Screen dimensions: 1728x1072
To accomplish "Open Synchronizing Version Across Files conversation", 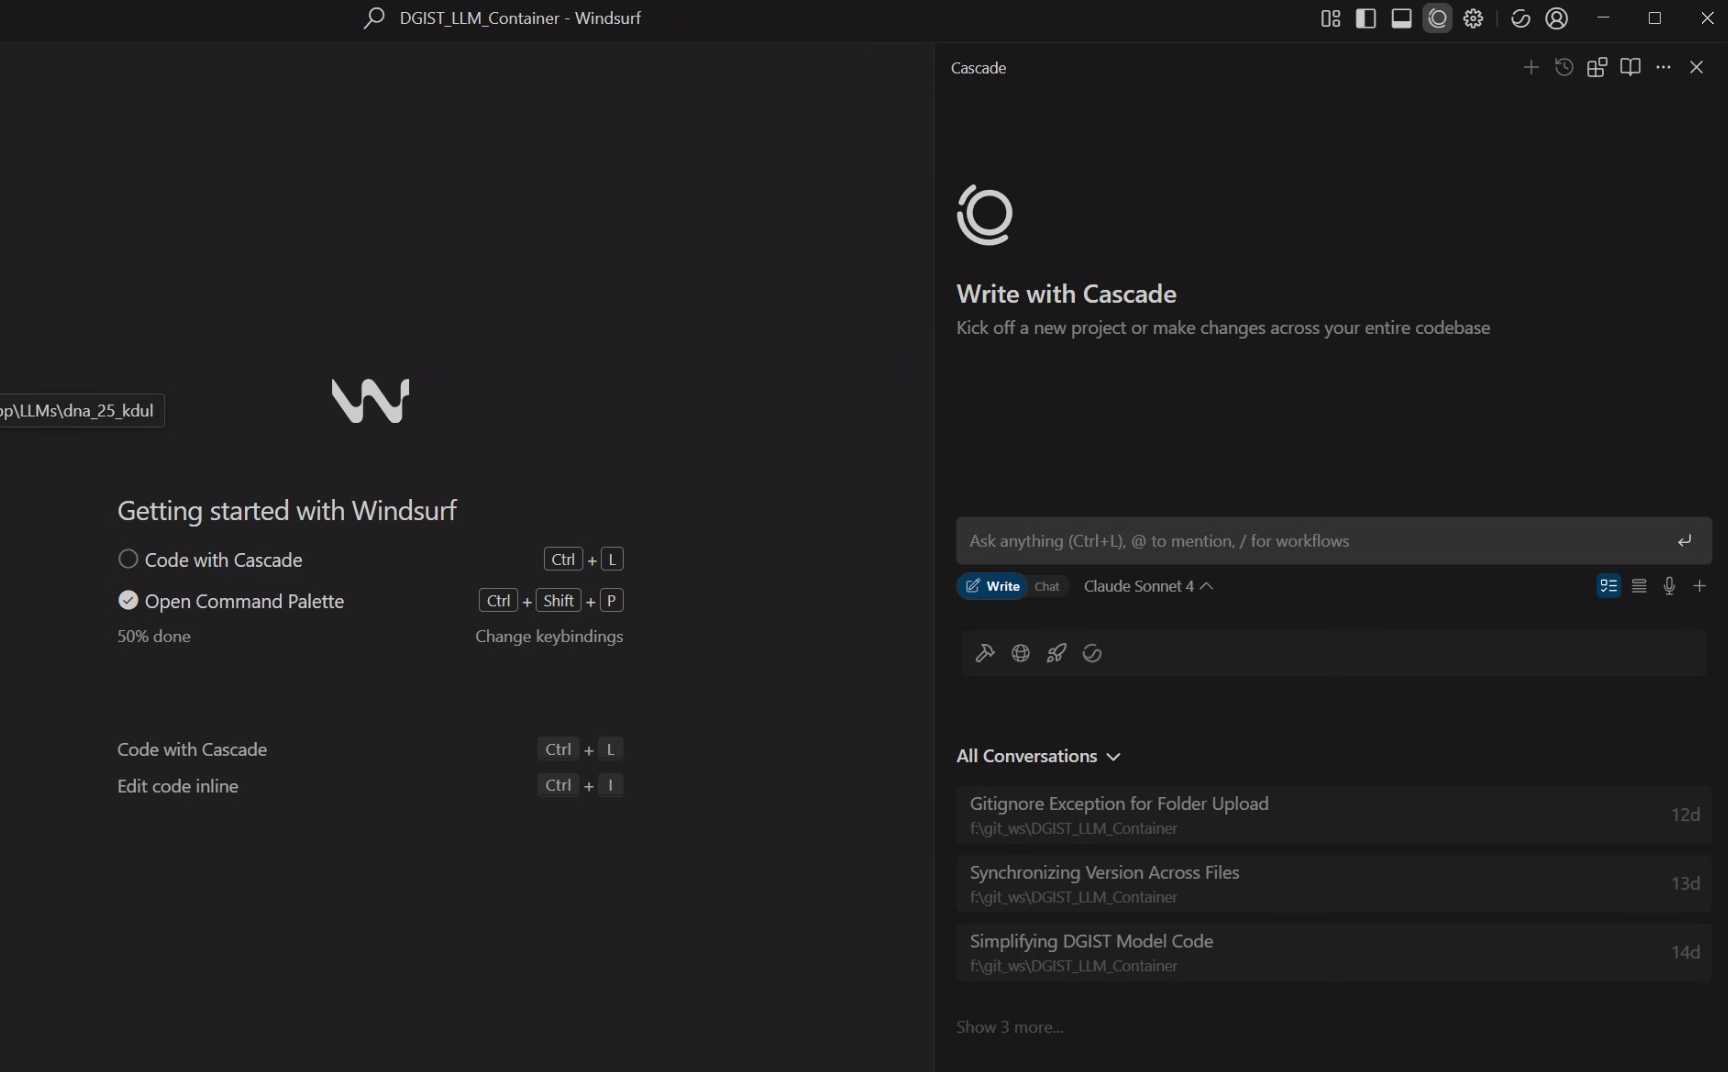I will pyautogui.click(x=1334, y=884).
